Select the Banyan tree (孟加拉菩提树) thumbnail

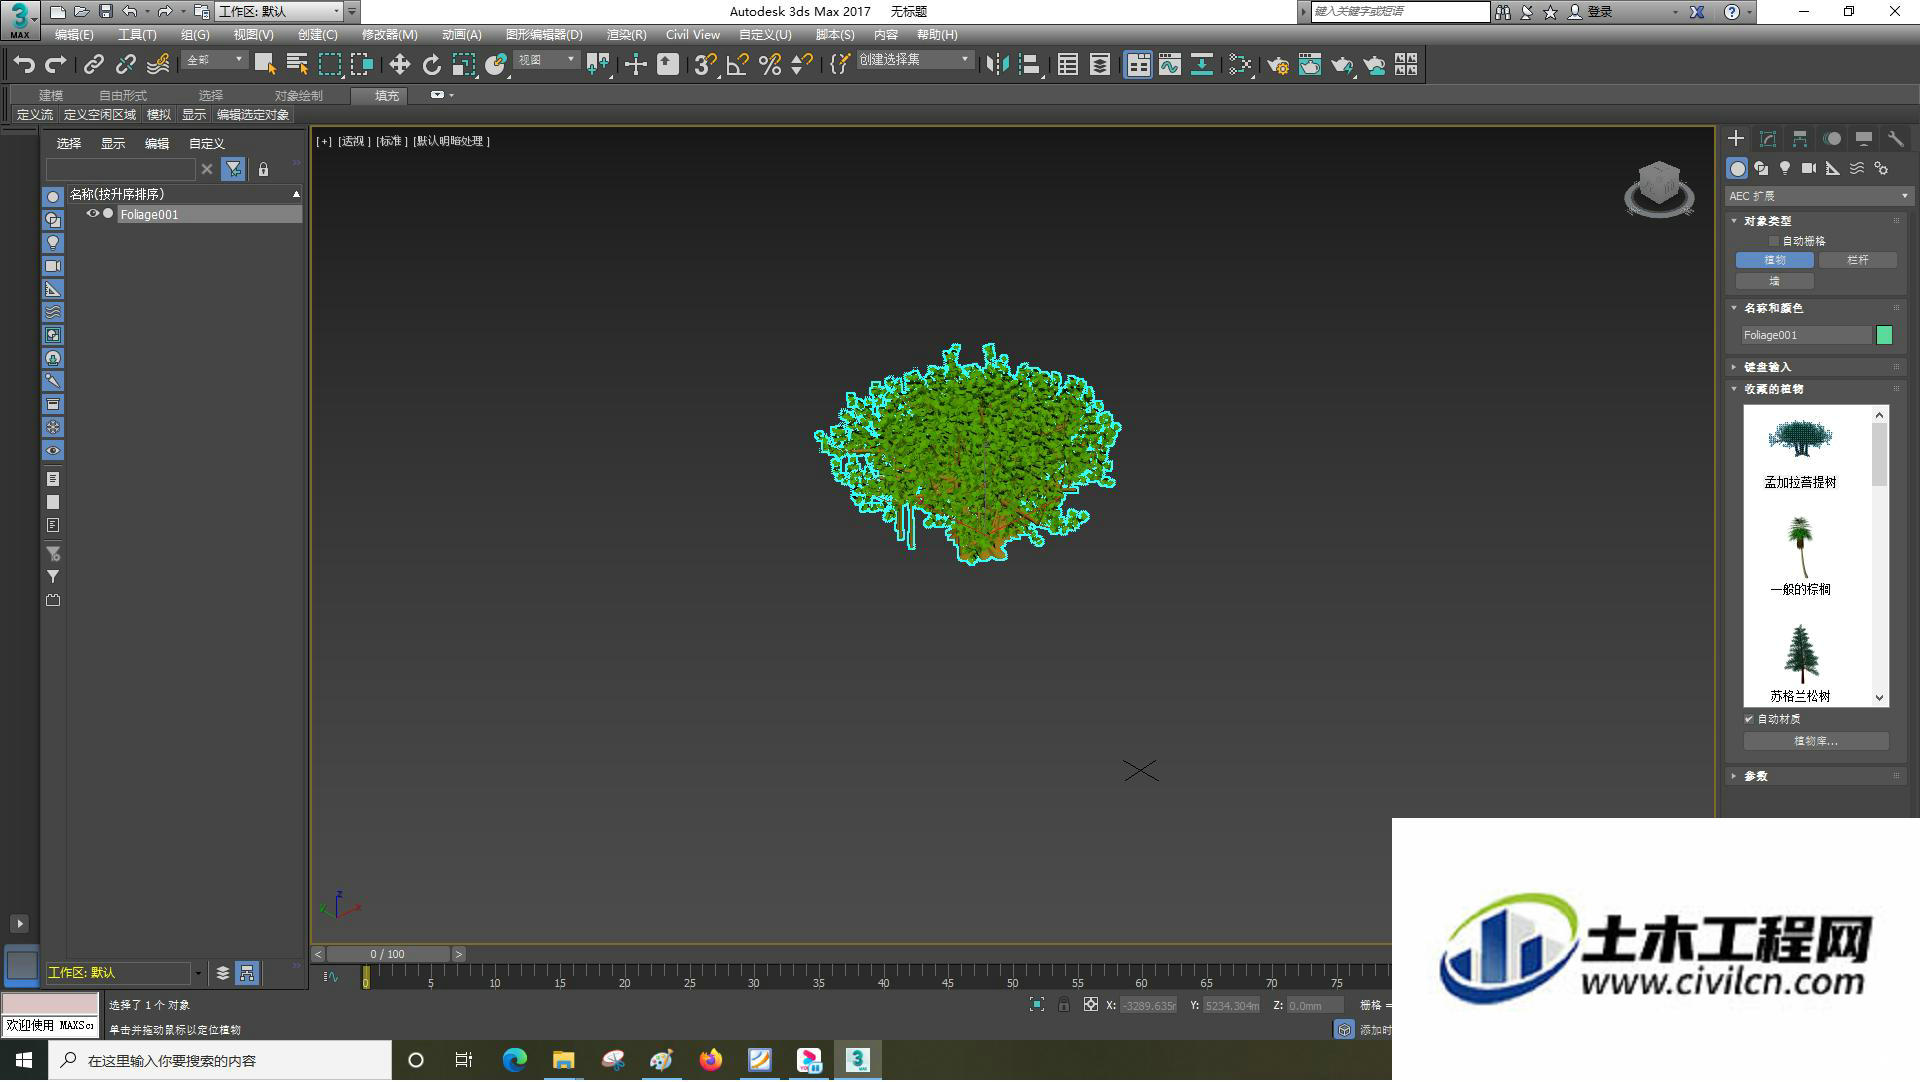(1800, 439)
